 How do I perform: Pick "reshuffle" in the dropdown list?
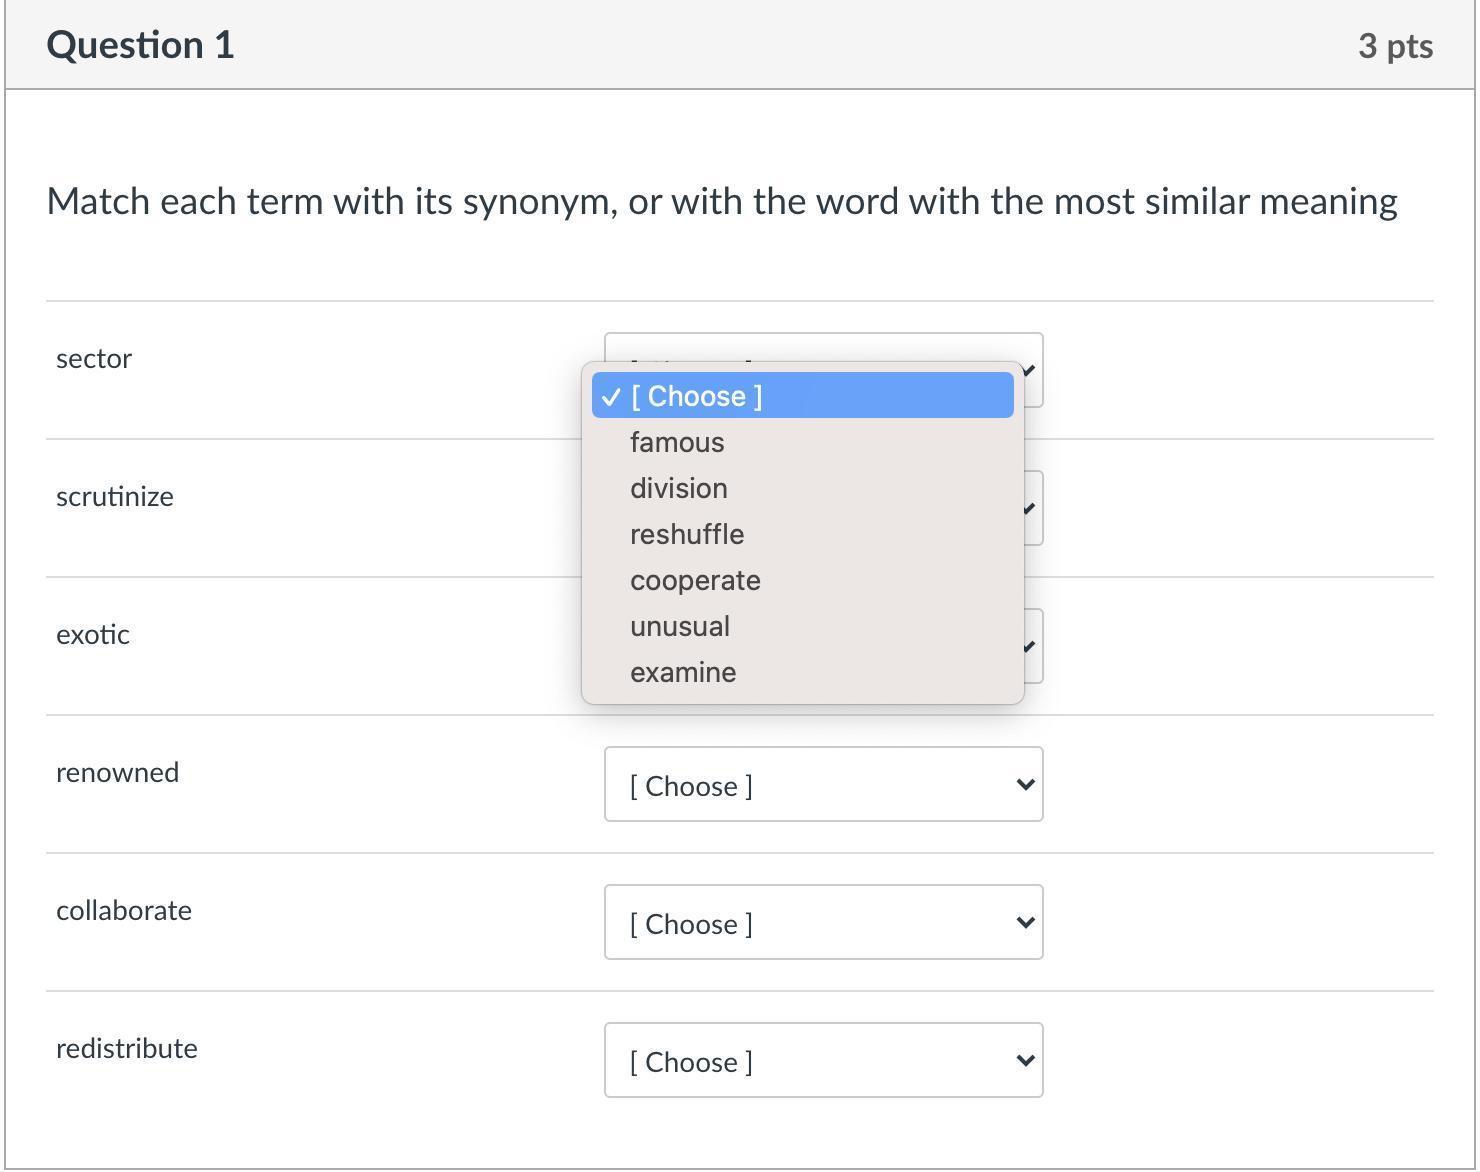687,534
